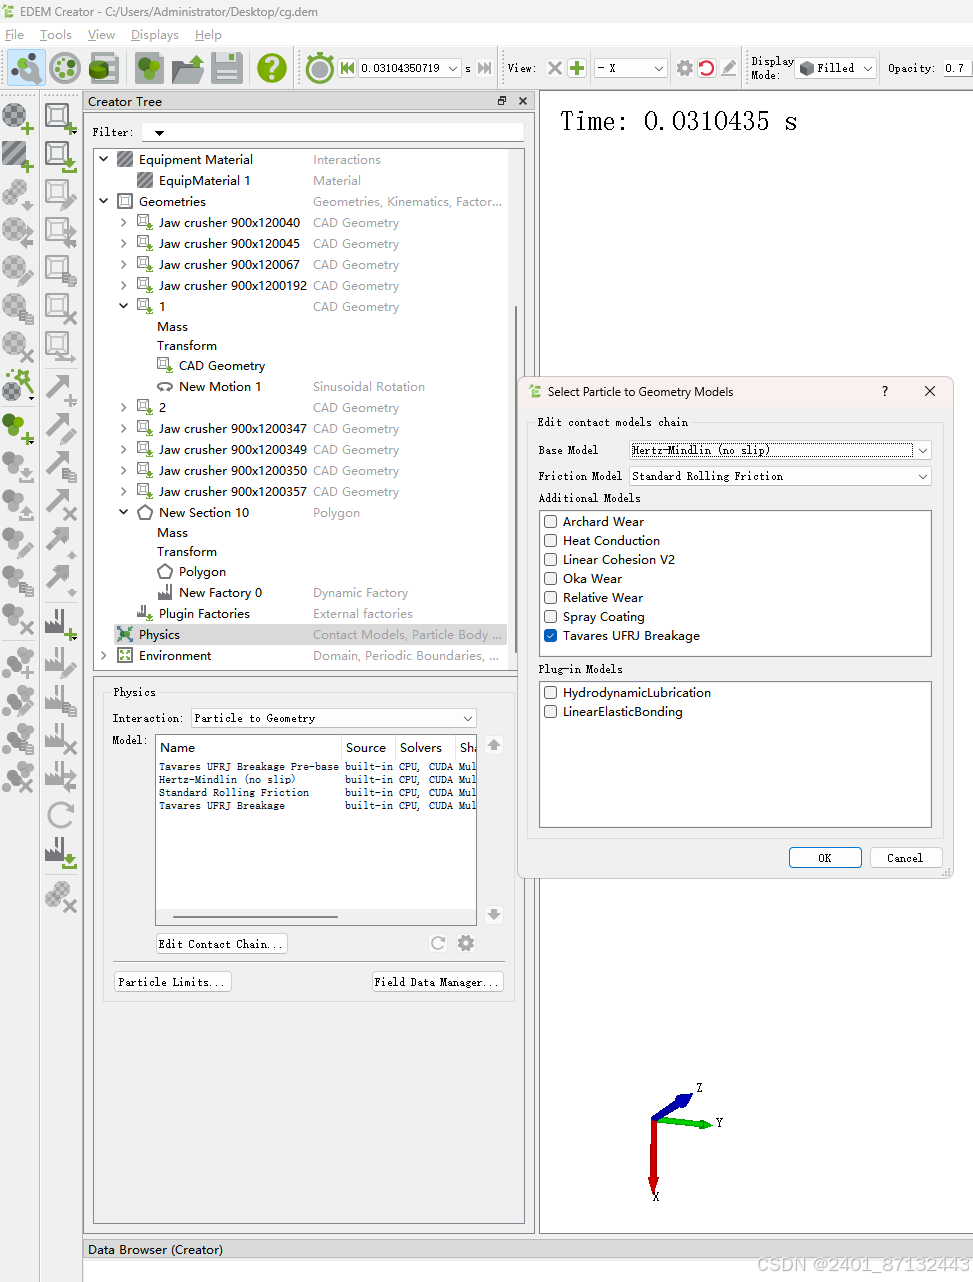
Task: Enable Archard Wear checkbox
Action: pyautogui.click(x=551, y=521)
